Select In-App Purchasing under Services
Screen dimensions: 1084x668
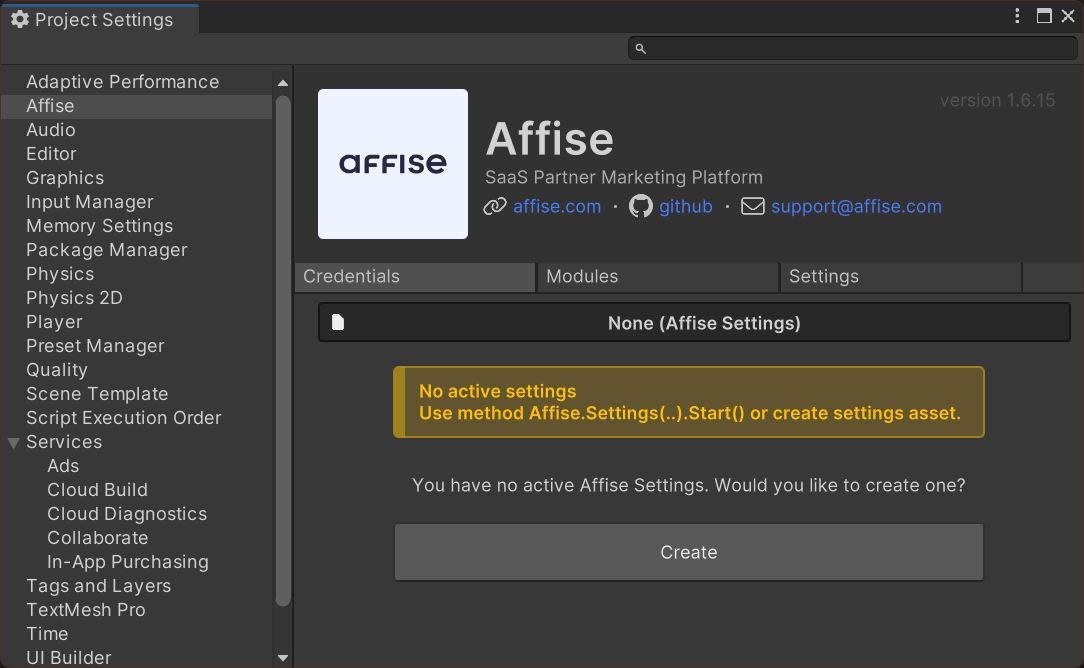[127, 561]
